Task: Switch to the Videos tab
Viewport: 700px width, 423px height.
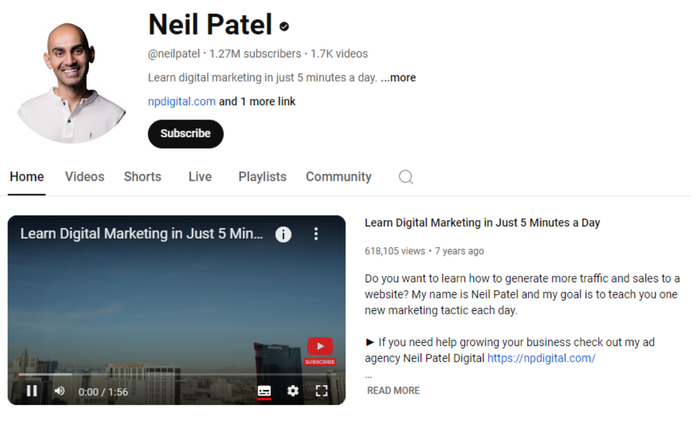Action: click(85, 177)
